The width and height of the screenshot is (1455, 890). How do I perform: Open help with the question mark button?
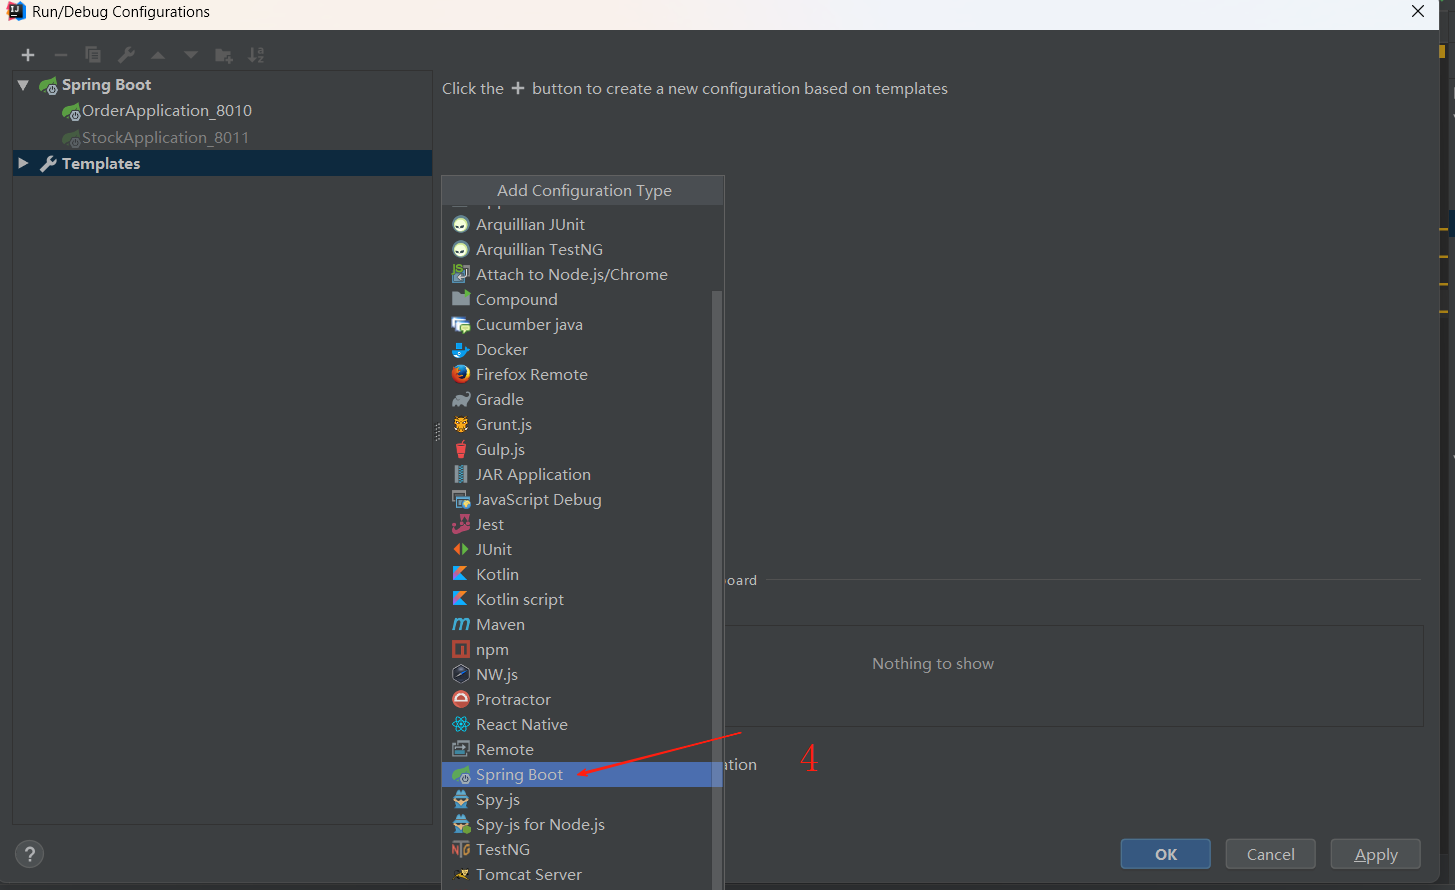pyautogui.click(x=30, y=854)
